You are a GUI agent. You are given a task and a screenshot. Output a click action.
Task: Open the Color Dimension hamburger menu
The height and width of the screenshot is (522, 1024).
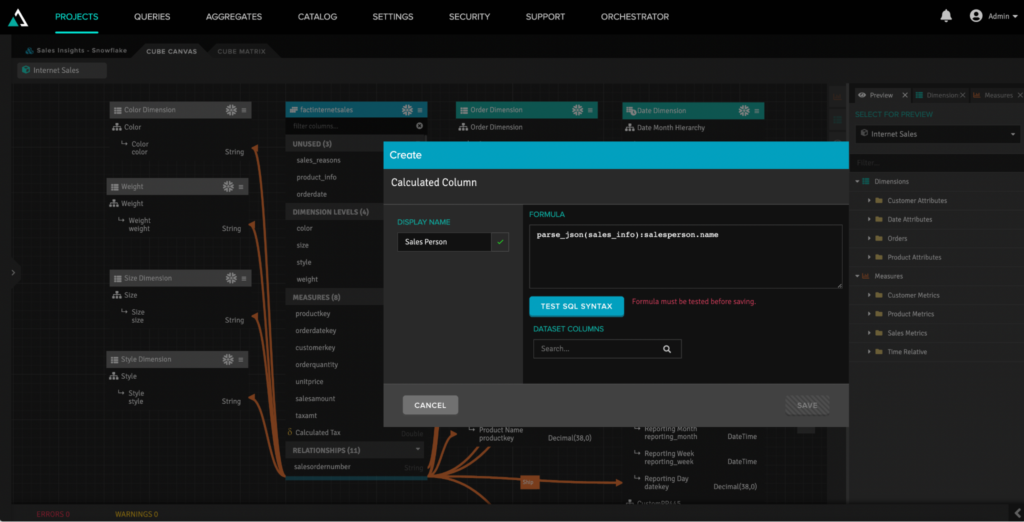point(244,110)
